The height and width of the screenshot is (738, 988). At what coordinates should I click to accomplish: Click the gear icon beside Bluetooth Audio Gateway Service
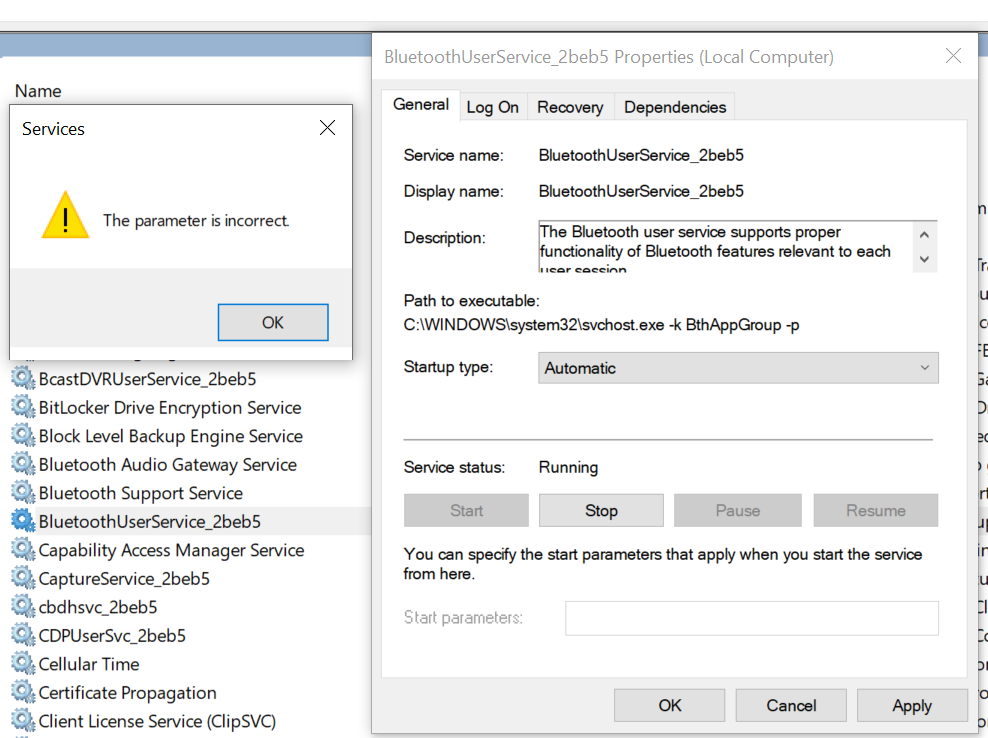[23, 464]
